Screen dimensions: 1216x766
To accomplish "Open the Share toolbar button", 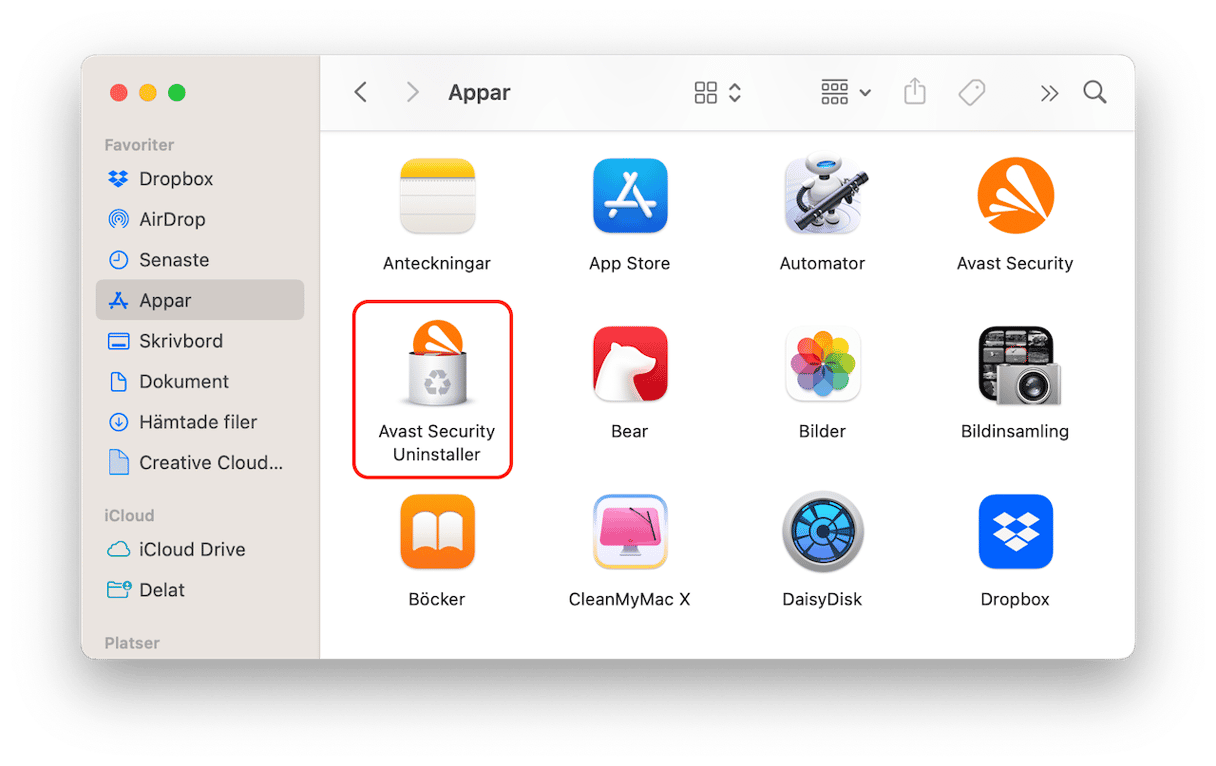I will click(x=914, y=92).
